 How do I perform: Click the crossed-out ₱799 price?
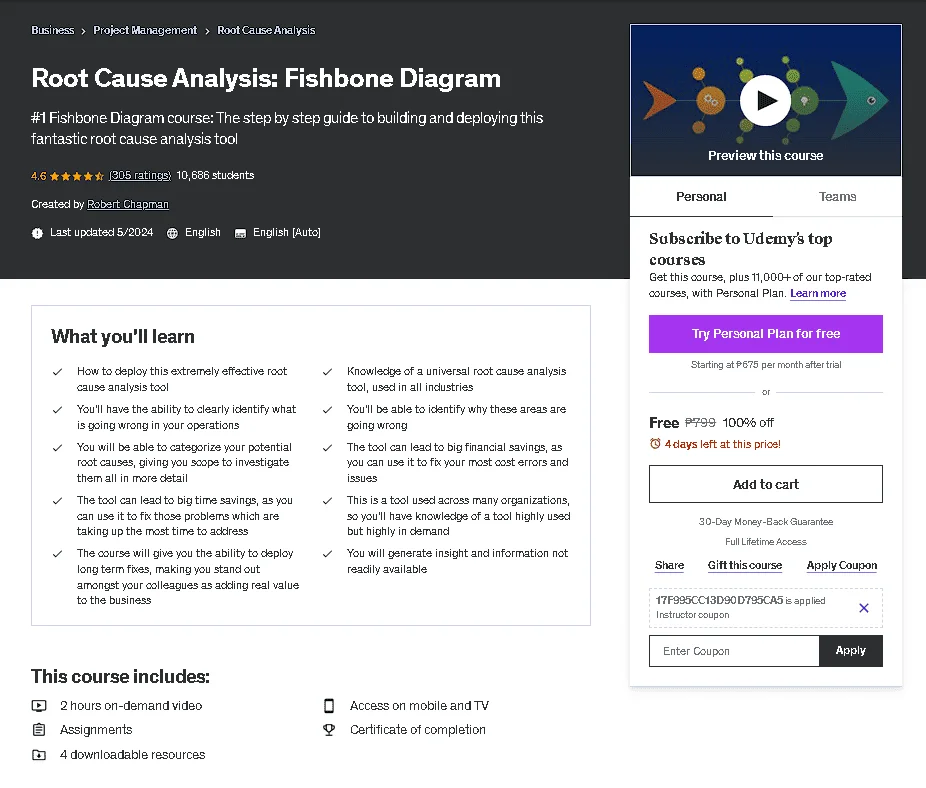click(700, 423)
